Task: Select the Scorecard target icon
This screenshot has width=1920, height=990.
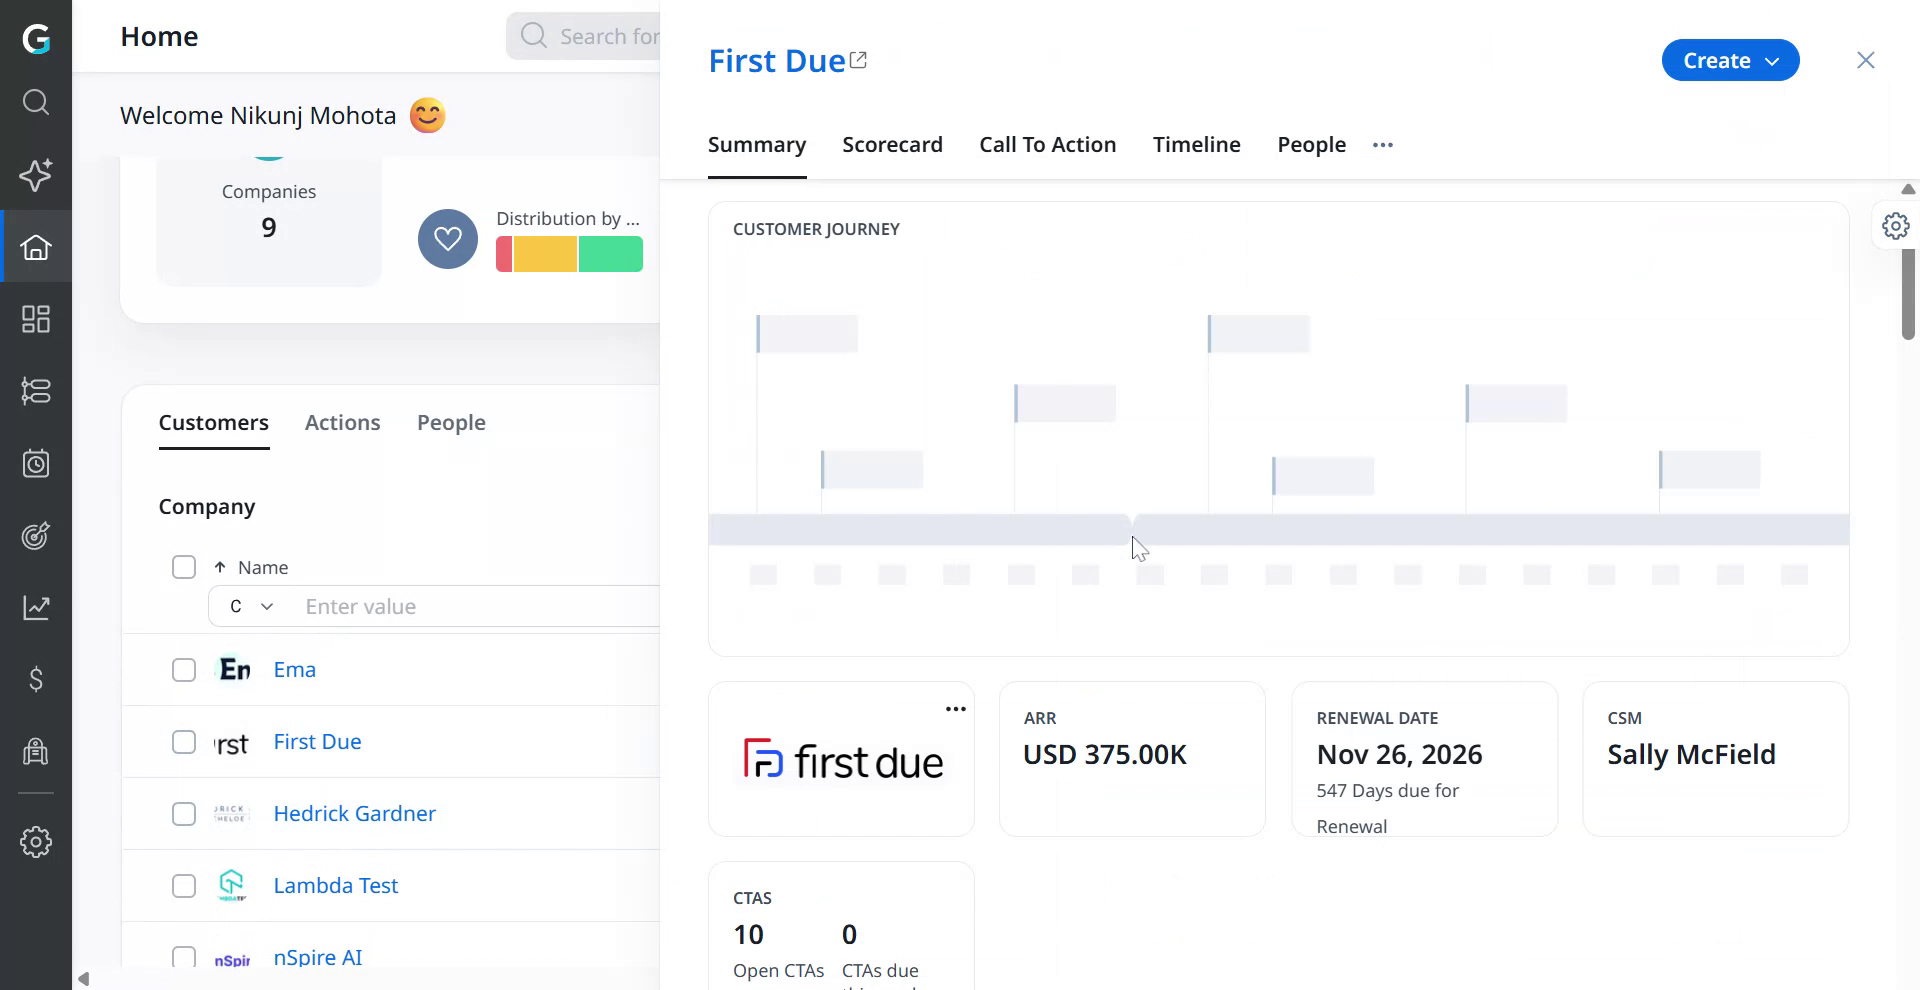Action: click(x=37, y=536)
